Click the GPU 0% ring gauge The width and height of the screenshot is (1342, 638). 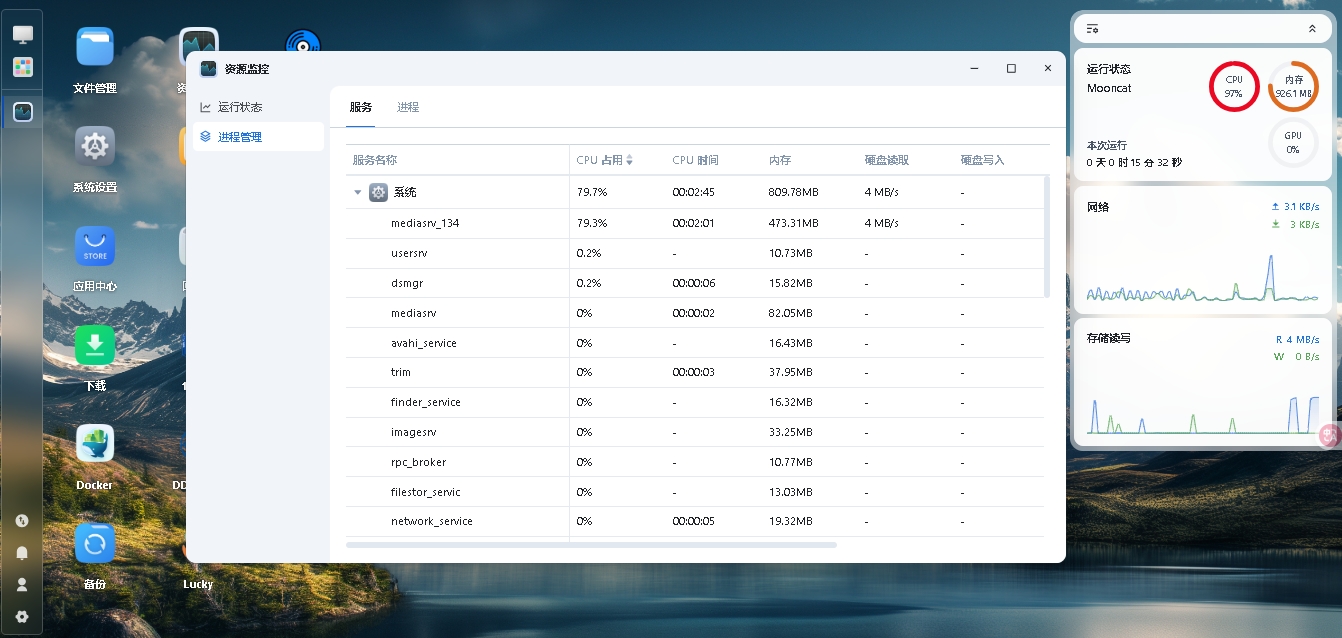1293,143
